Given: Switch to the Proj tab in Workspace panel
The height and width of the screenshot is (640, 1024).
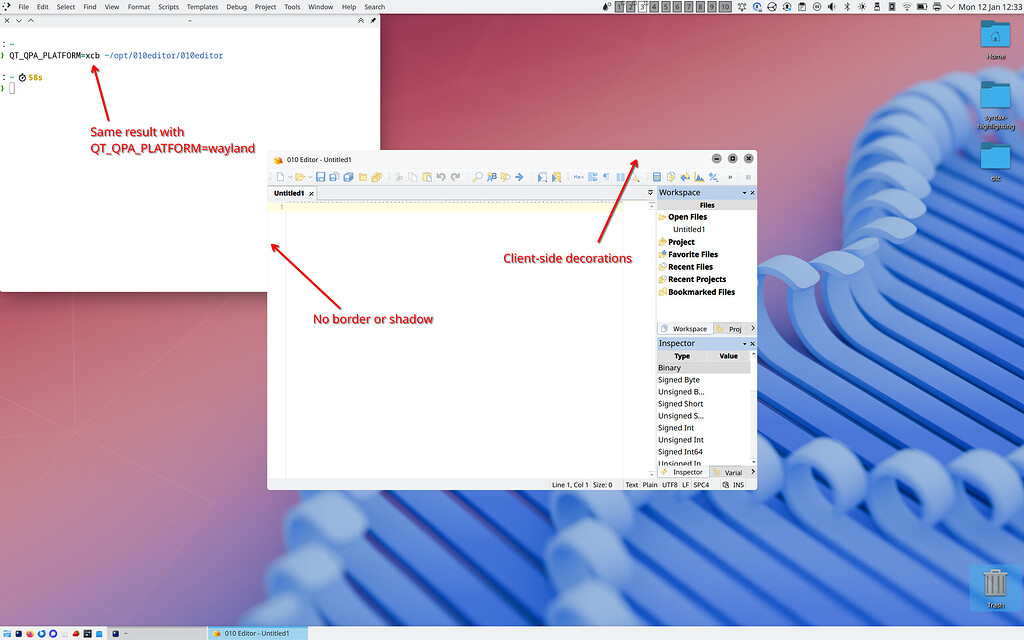Looking at the screenshot, I should click(733, 328).
